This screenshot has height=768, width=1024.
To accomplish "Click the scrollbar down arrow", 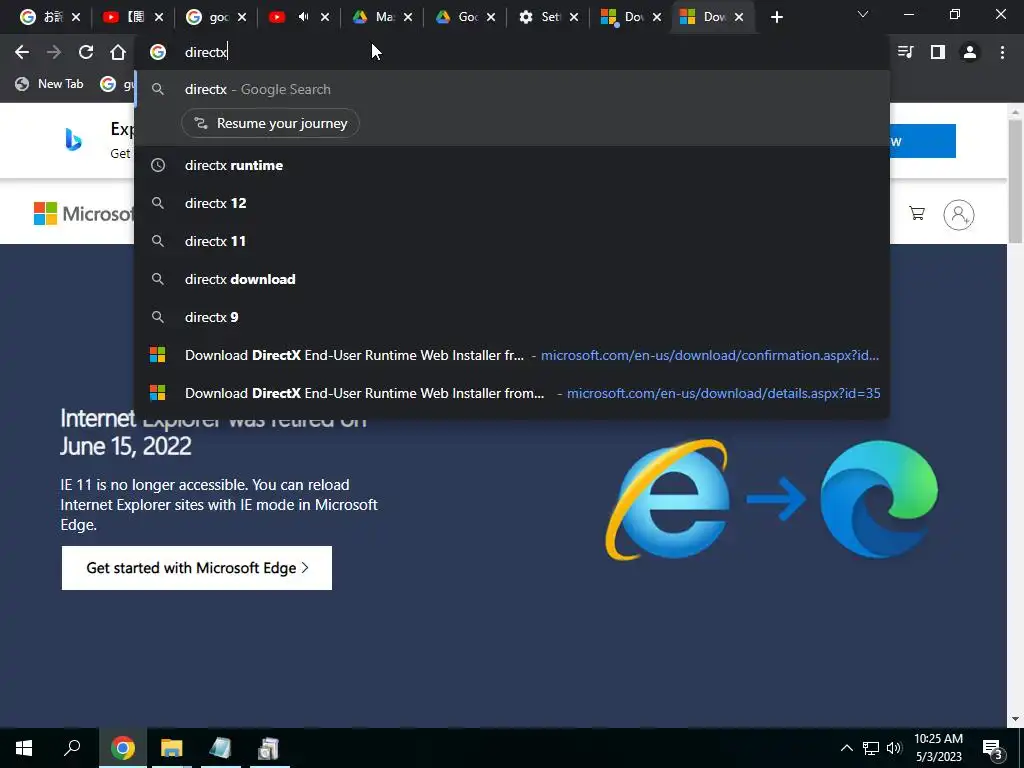I will click(x=1015, y=719).
